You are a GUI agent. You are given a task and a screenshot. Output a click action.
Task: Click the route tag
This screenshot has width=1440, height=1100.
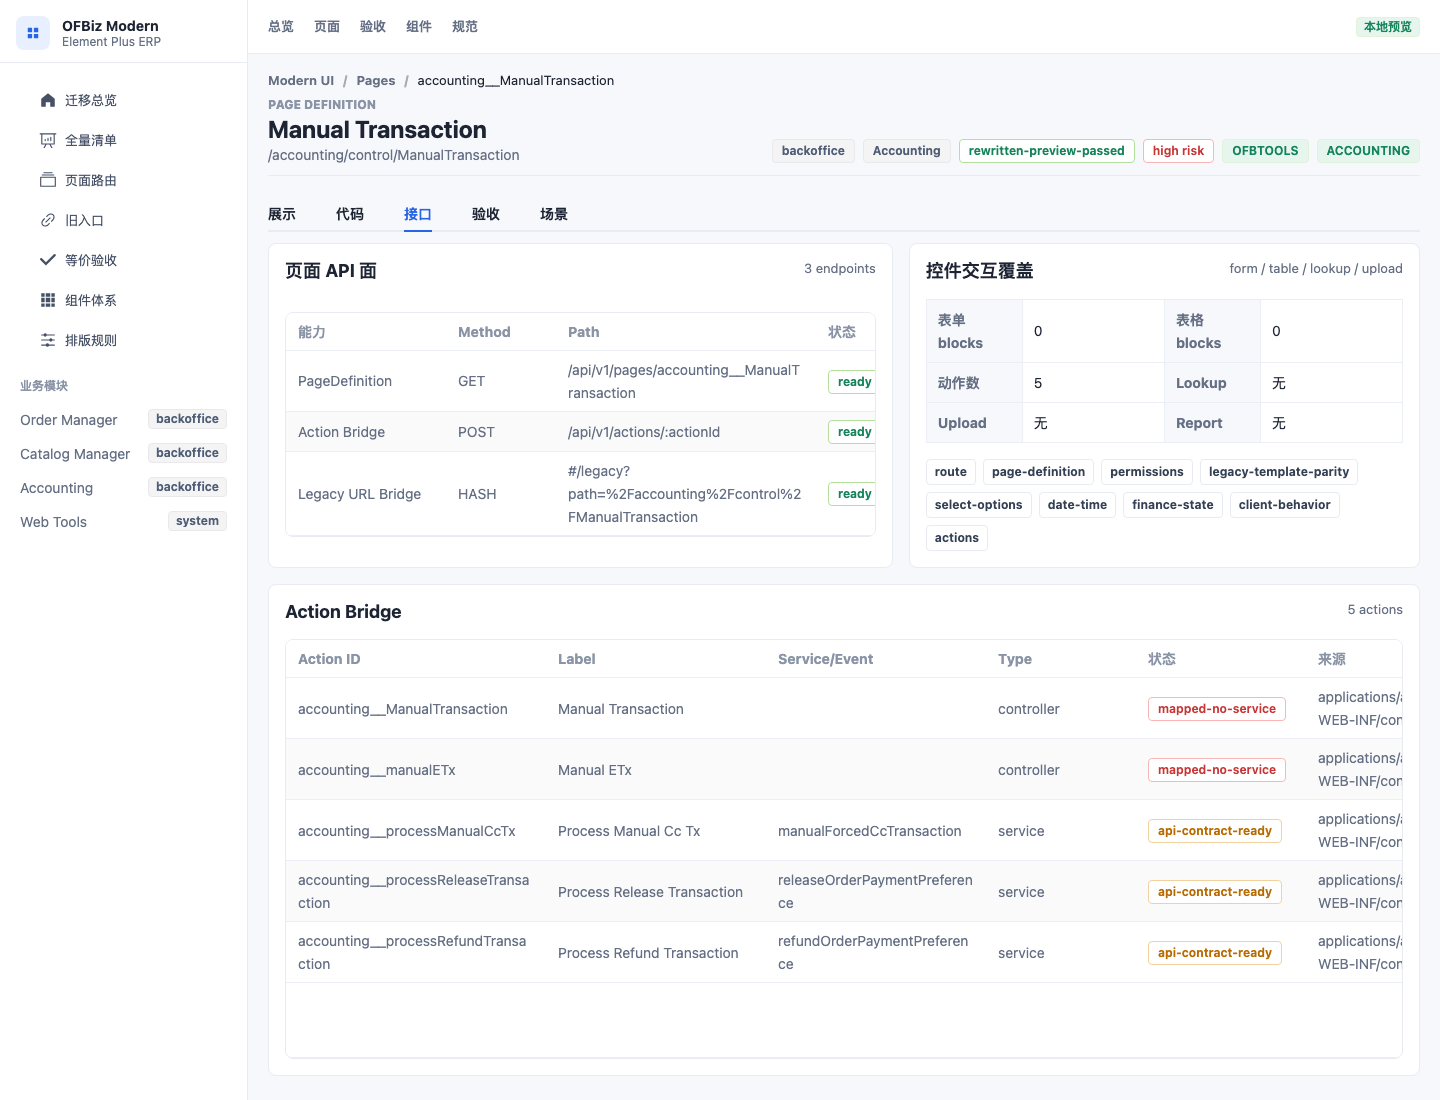point(951,472)
